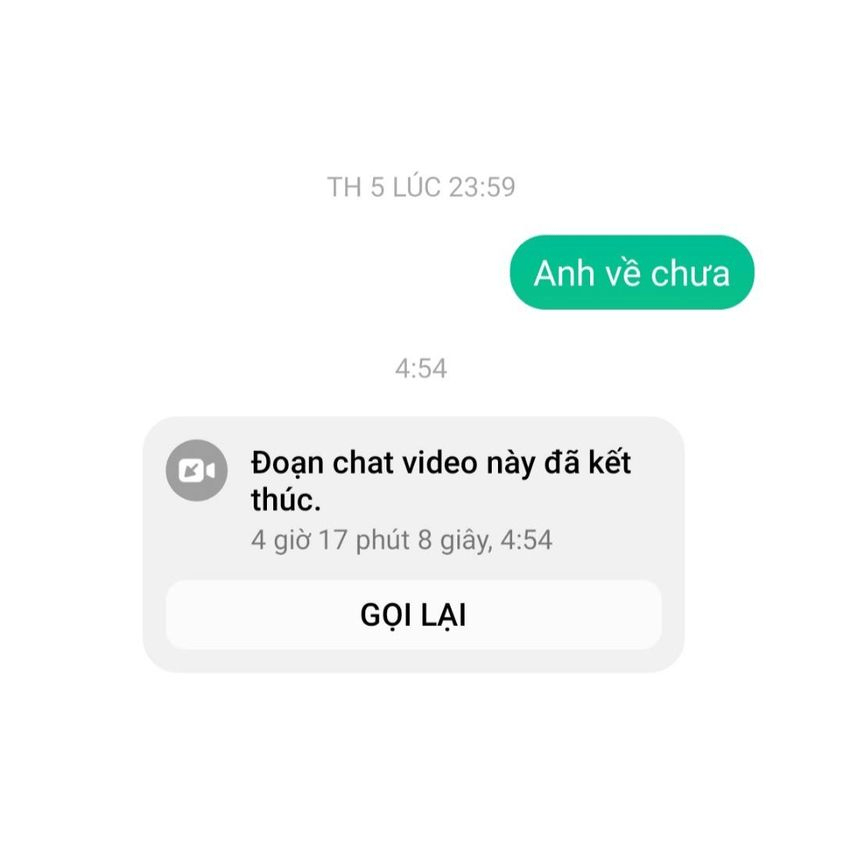Click 'LẠI' text on the redial button
The width and height of the screenshot is (843, 843).
click(443, 615)
